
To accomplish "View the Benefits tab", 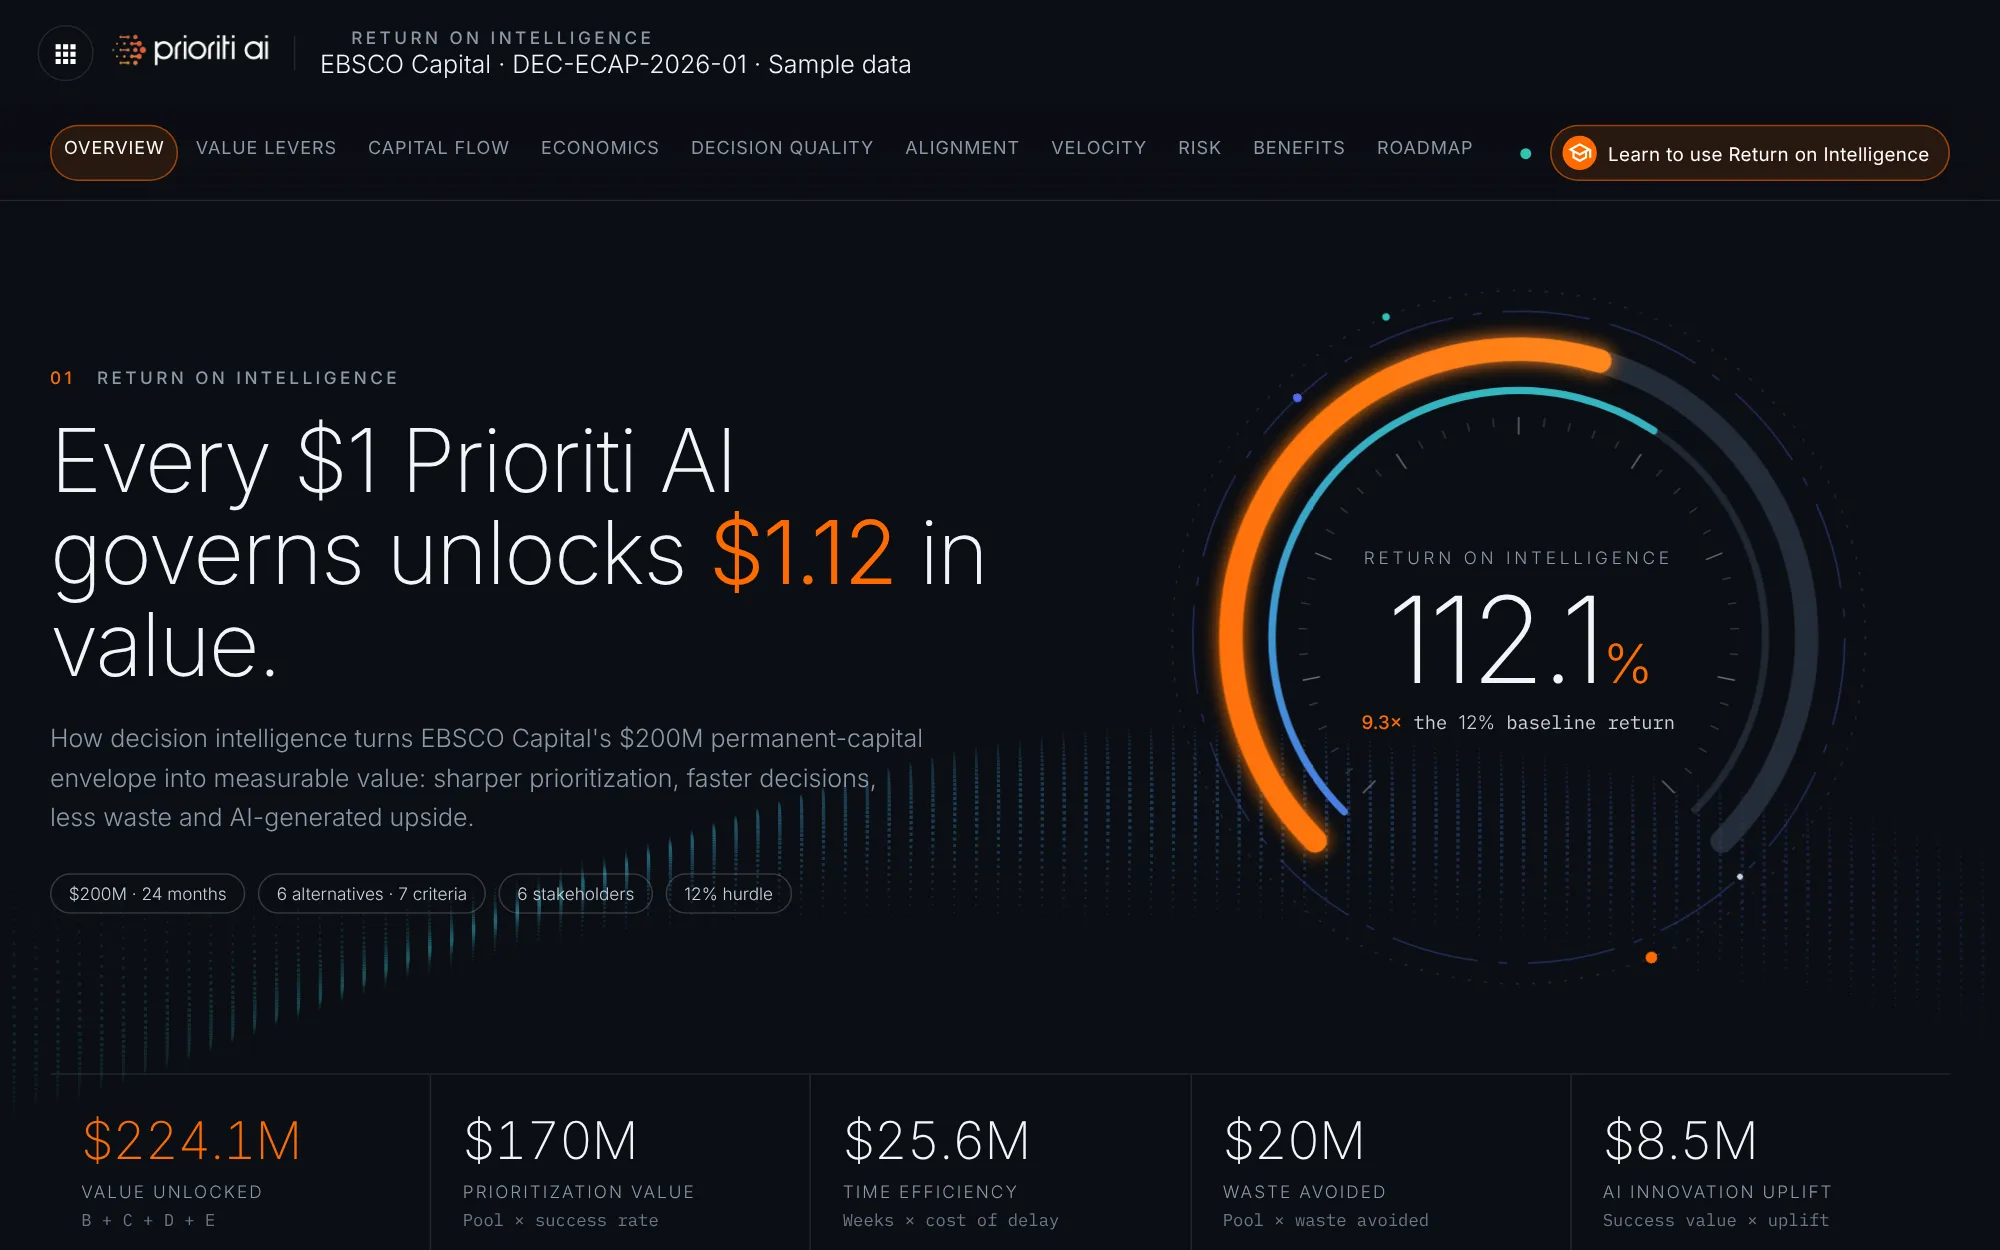I will click(x=1299, y=148).
